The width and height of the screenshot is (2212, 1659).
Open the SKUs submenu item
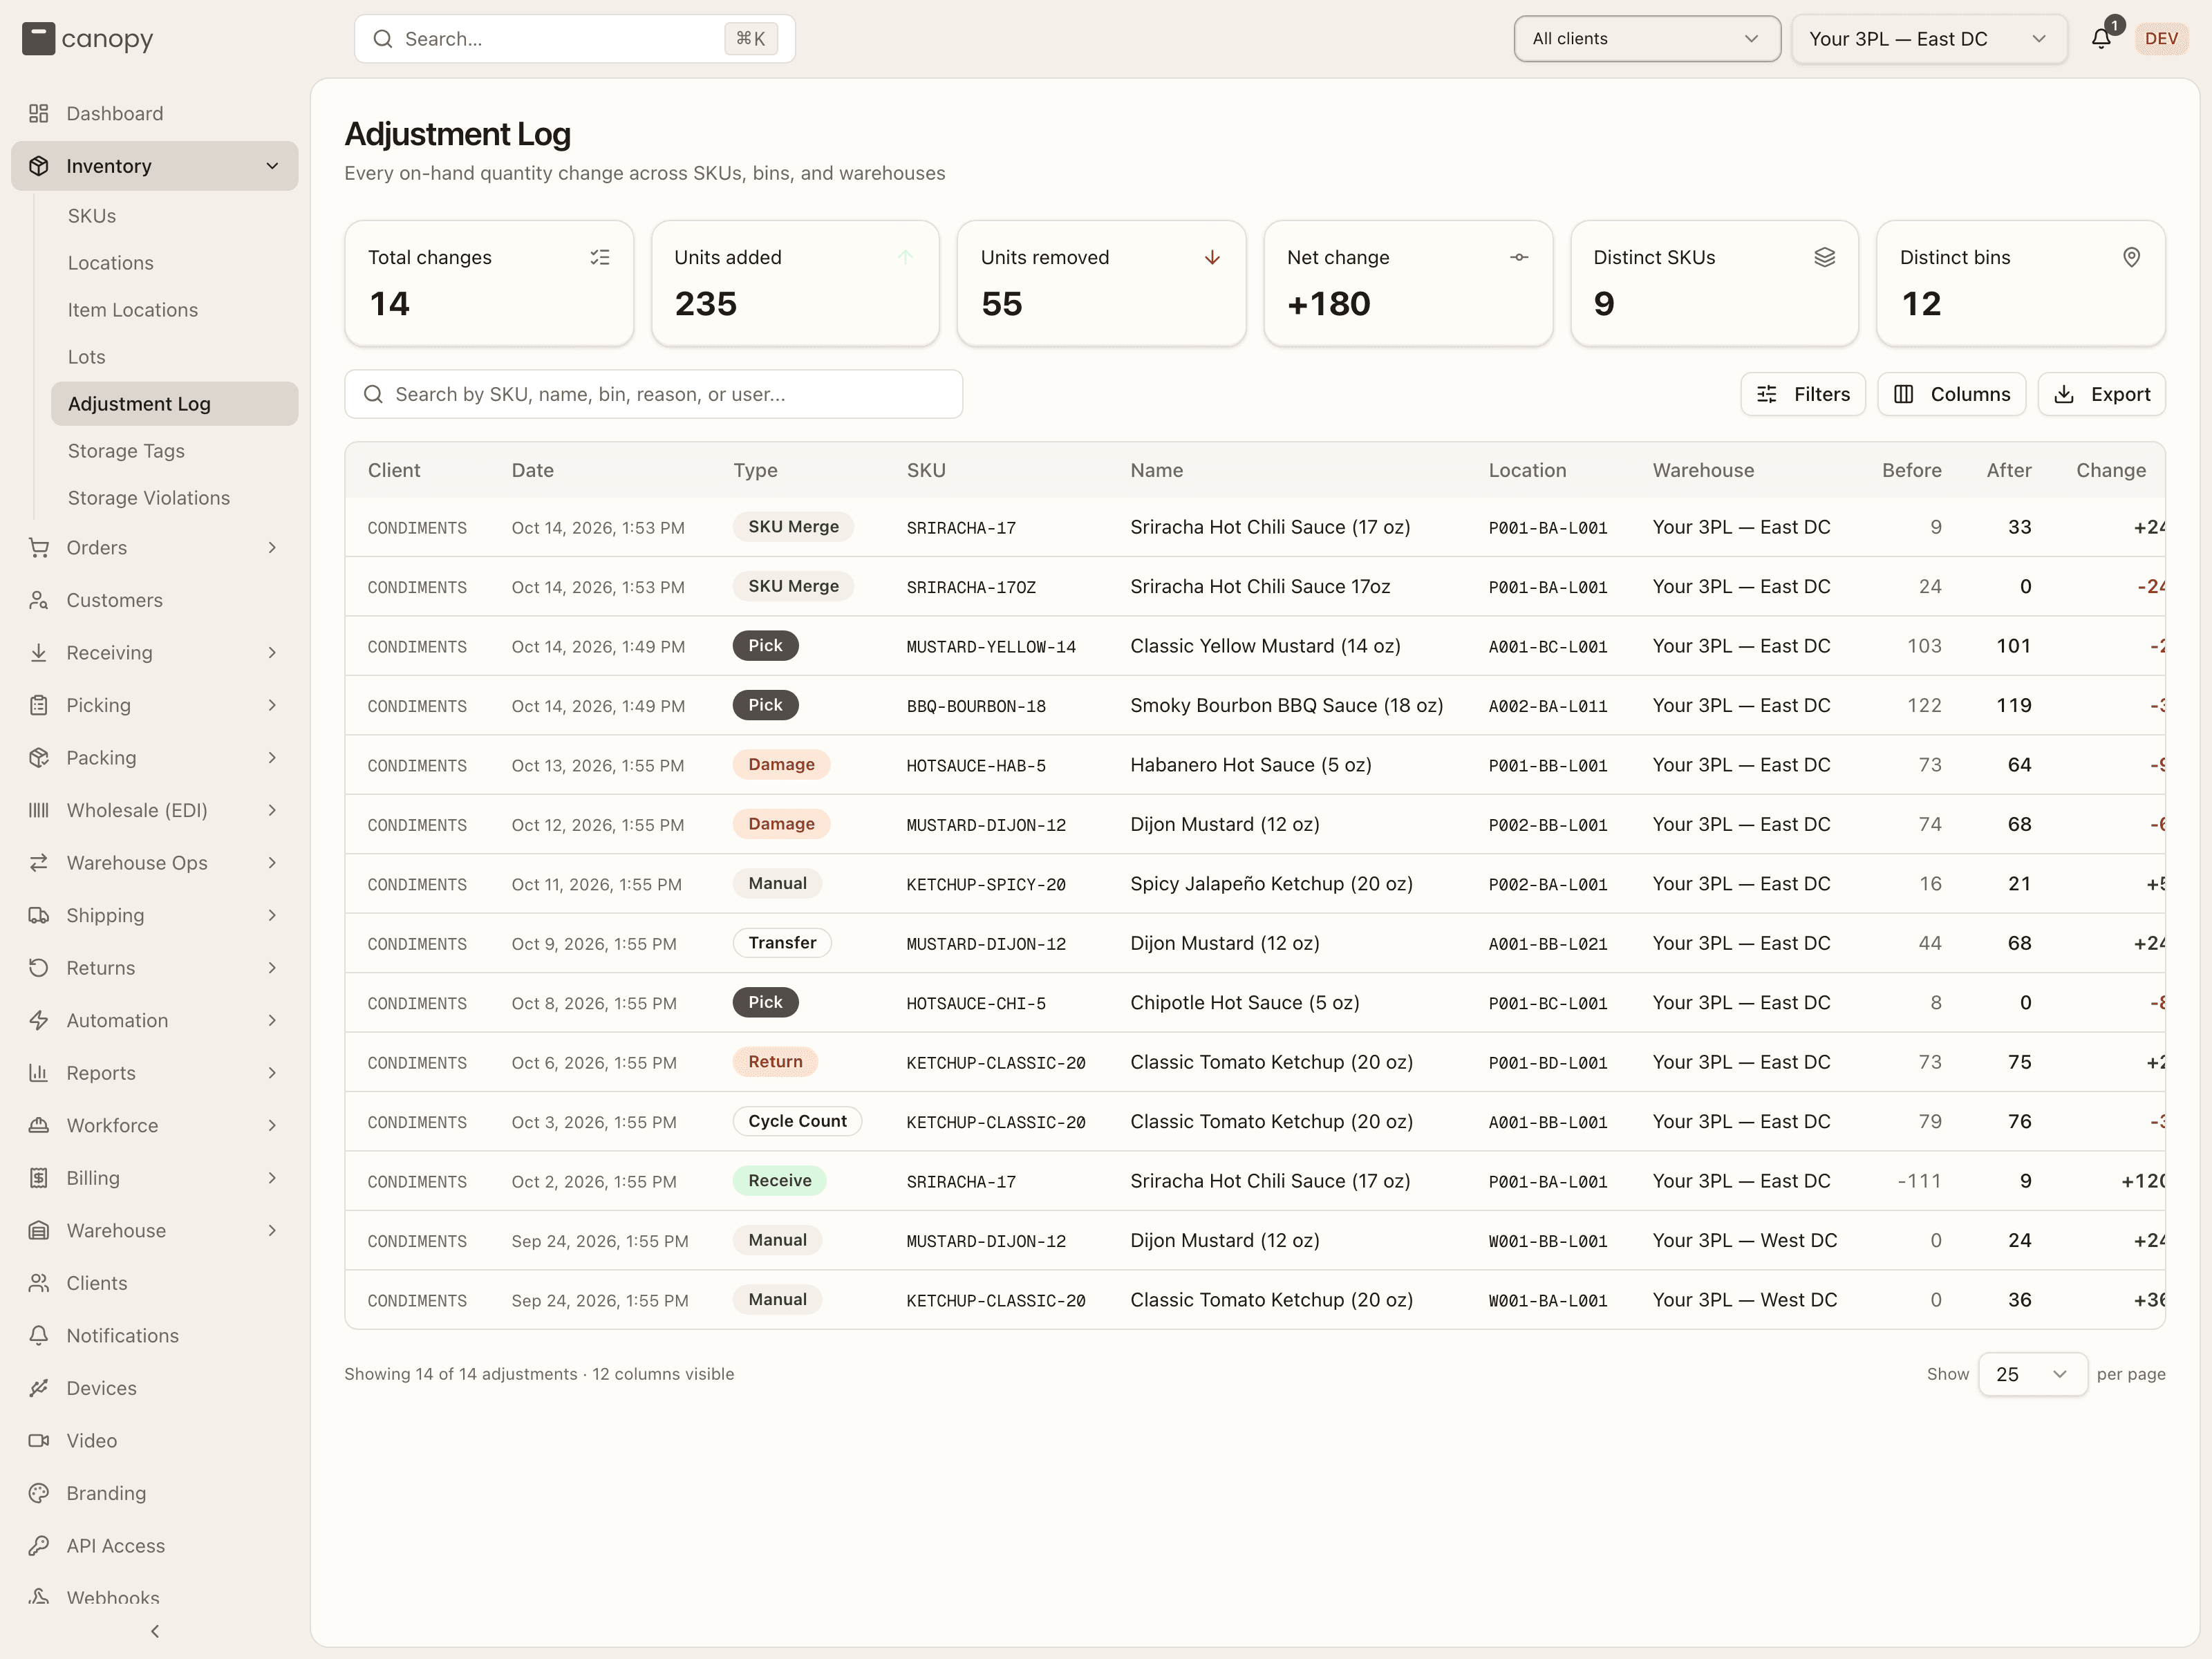tap(174, 216)
